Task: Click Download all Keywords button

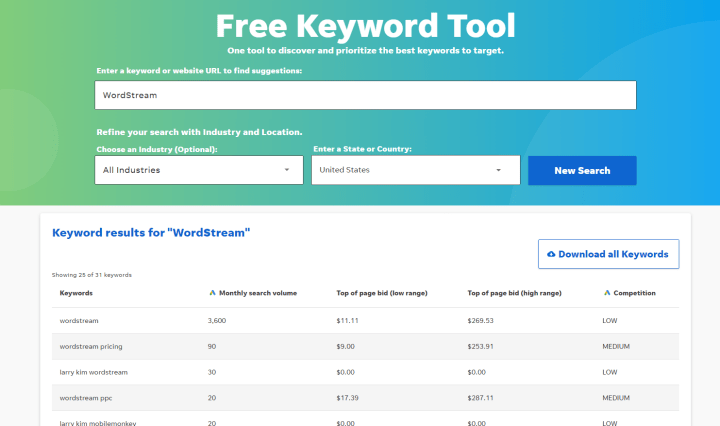Action: (608, 254)
